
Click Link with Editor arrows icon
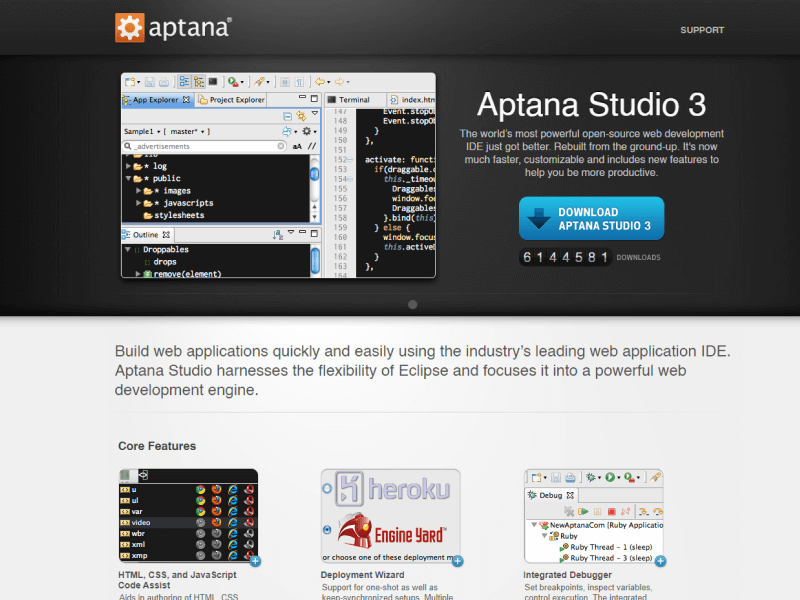302,116
